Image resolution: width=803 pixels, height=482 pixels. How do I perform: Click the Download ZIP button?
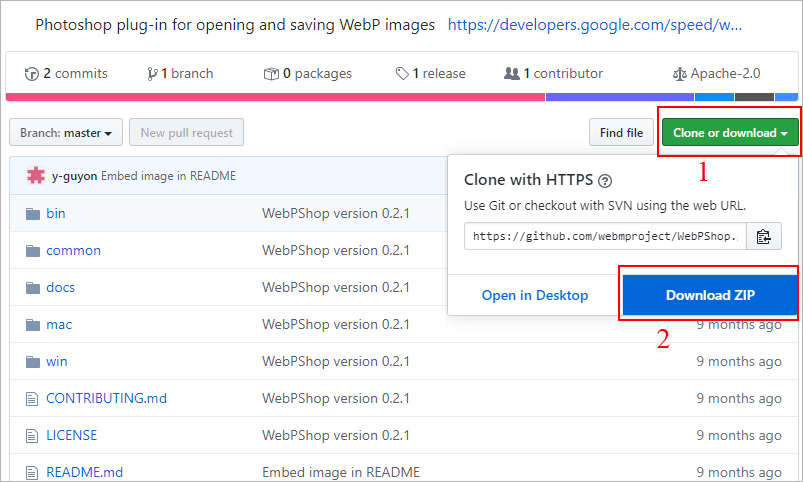710,295
